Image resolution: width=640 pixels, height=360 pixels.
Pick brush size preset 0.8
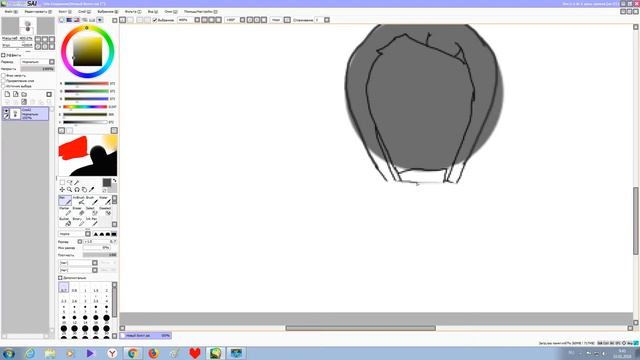(x=74, y=288)
